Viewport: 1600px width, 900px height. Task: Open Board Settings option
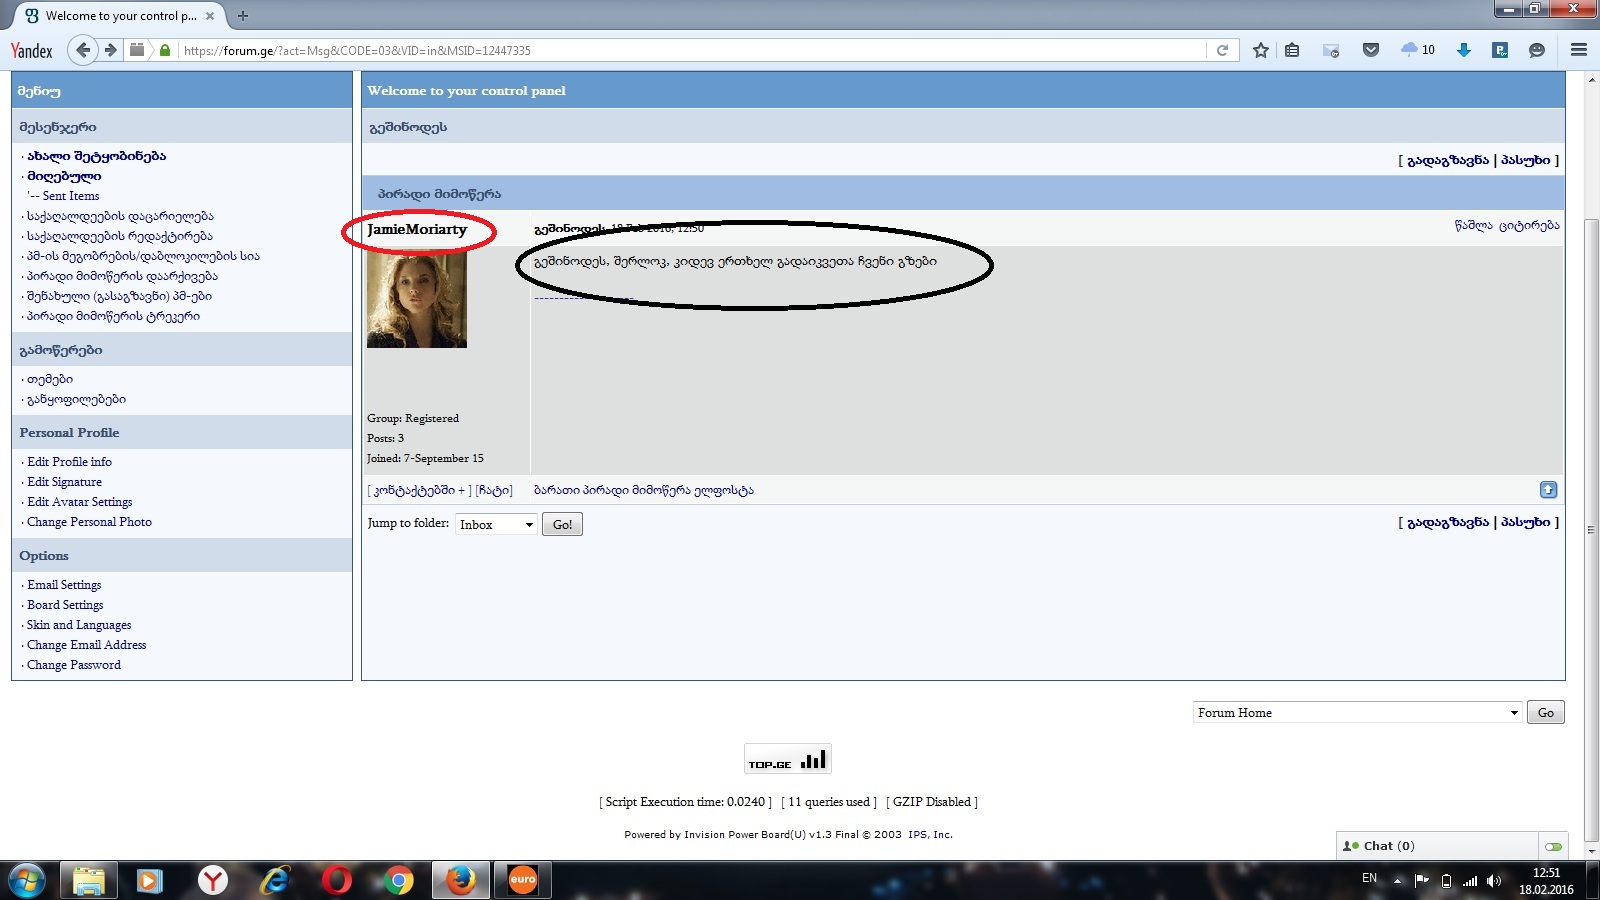(65, 605)
